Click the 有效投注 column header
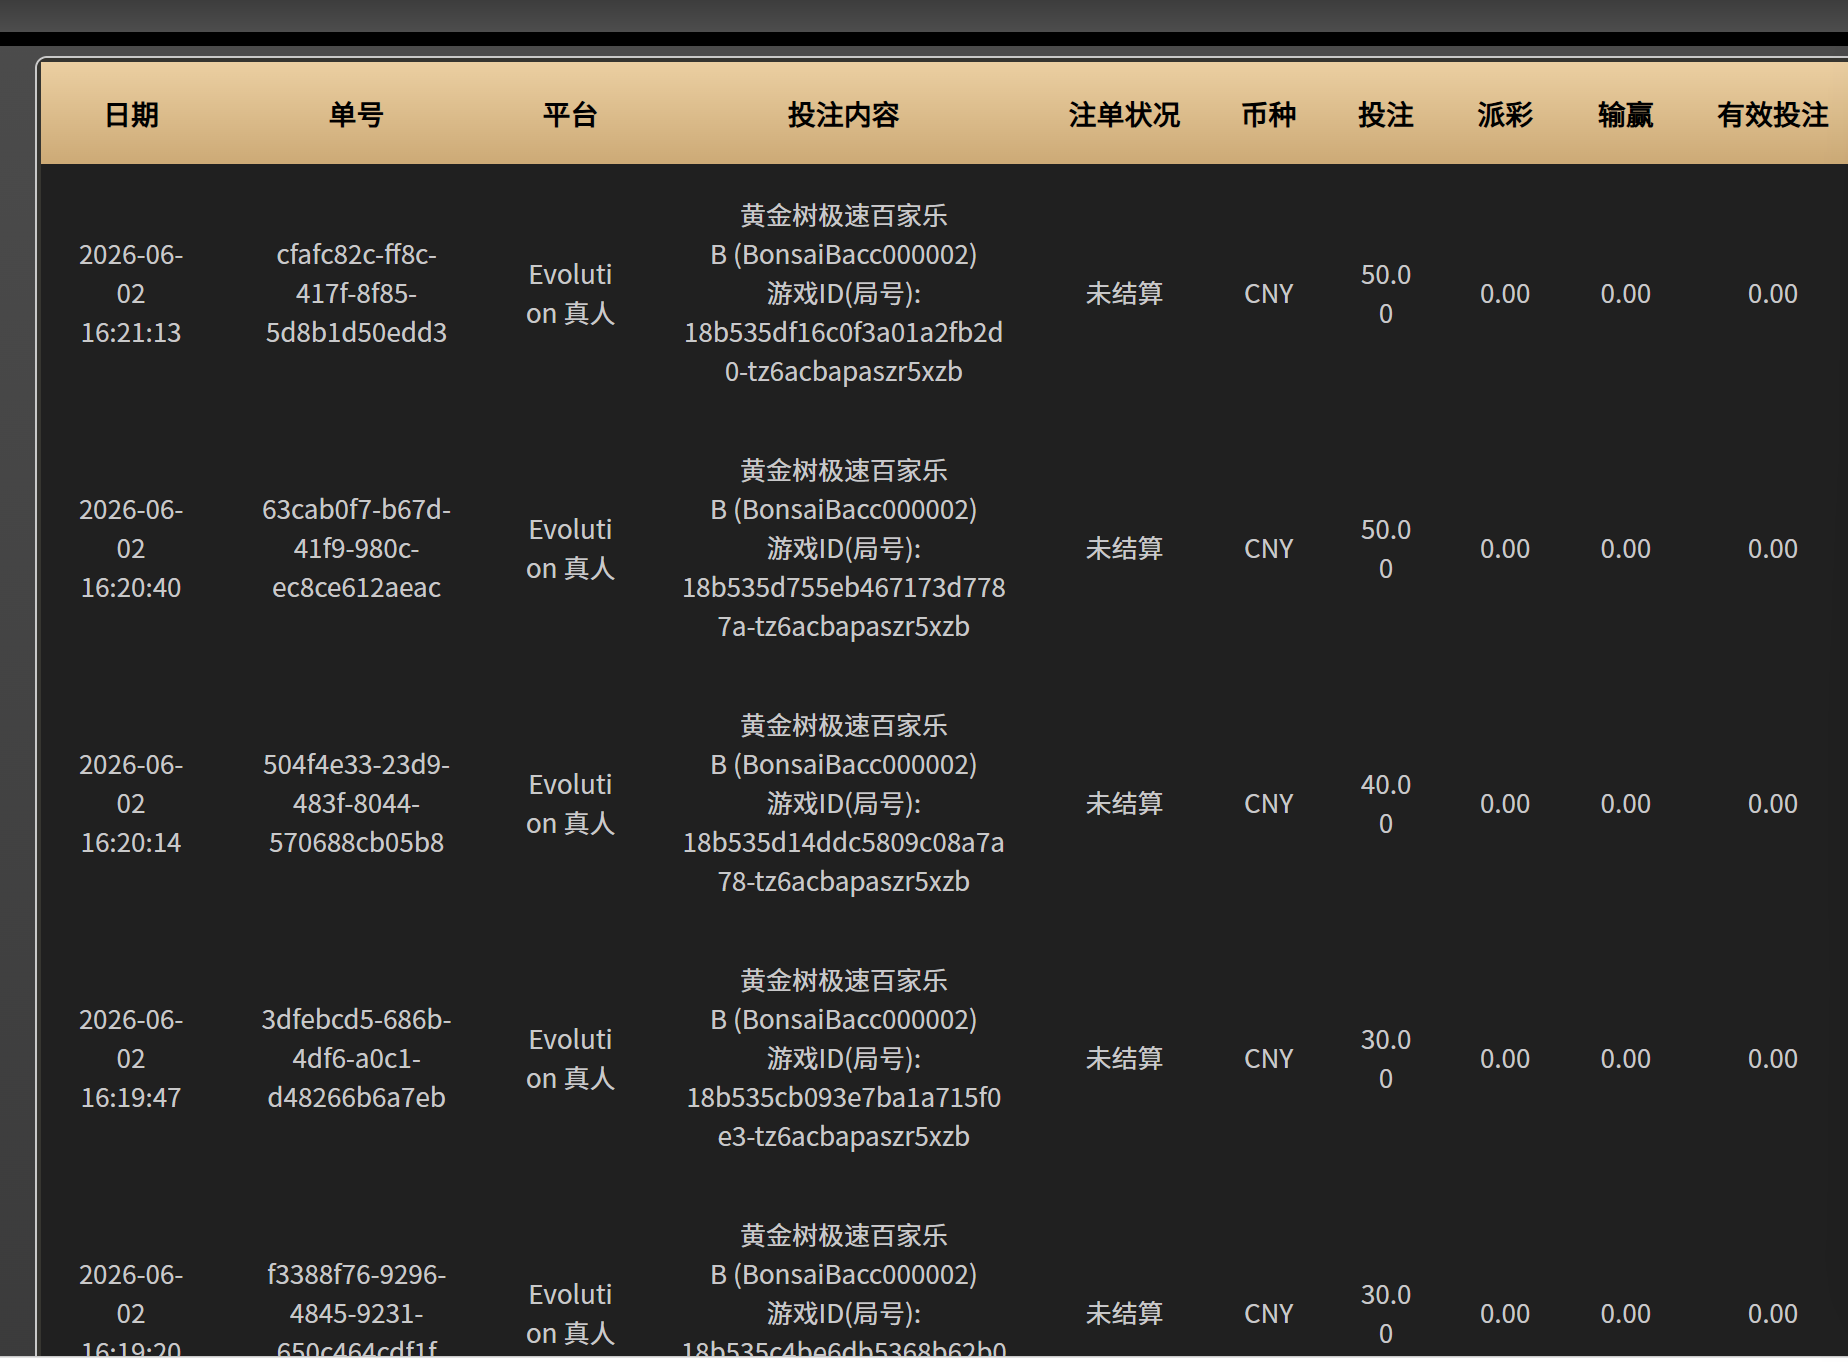Screen dimensions: 1848x1362 pyautogui.click(x=1772, y=115)
